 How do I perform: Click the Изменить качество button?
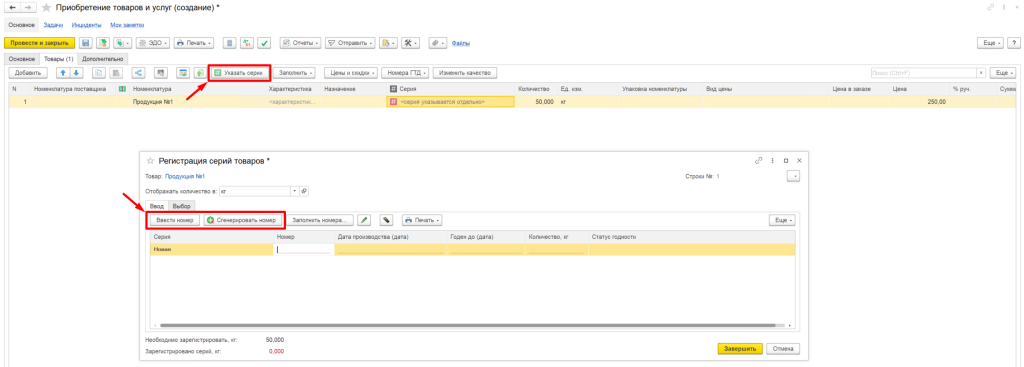tap(464, 72)
